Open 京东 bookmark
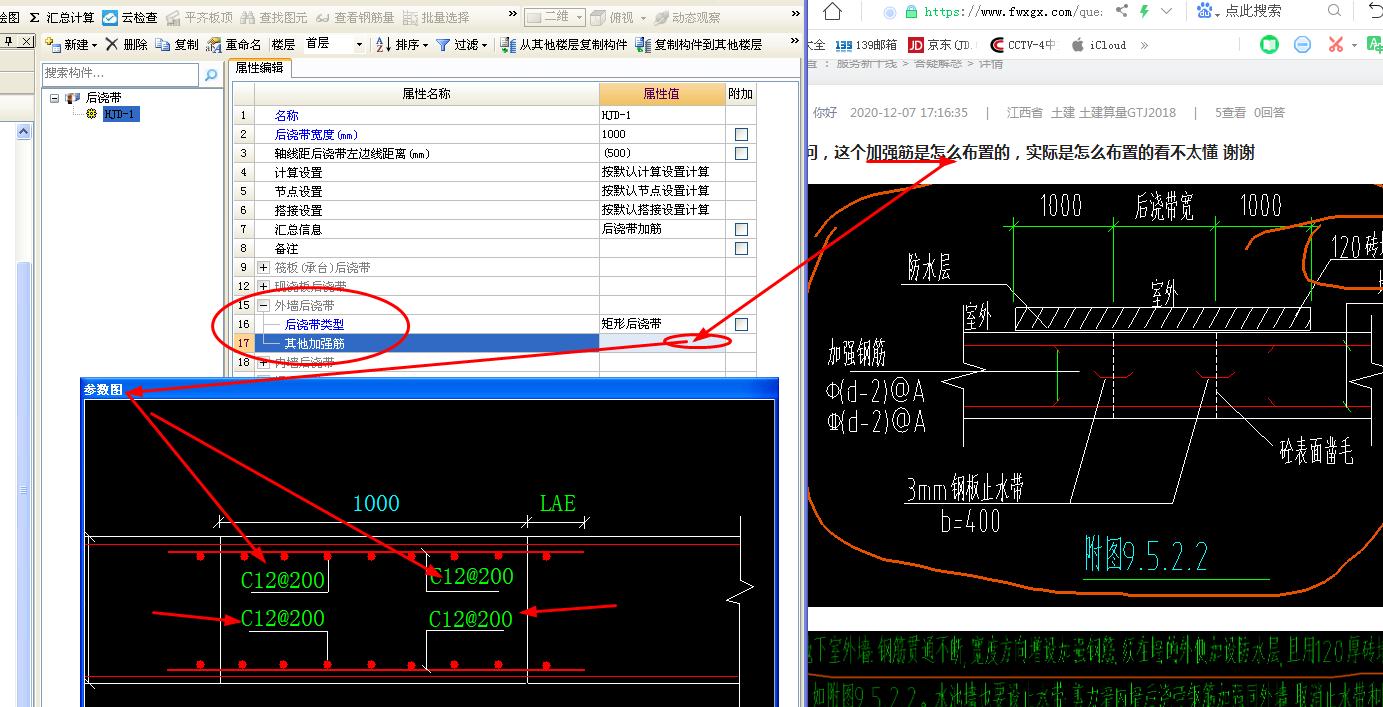This screenshot has height=707, width=1383. [939, 45]
